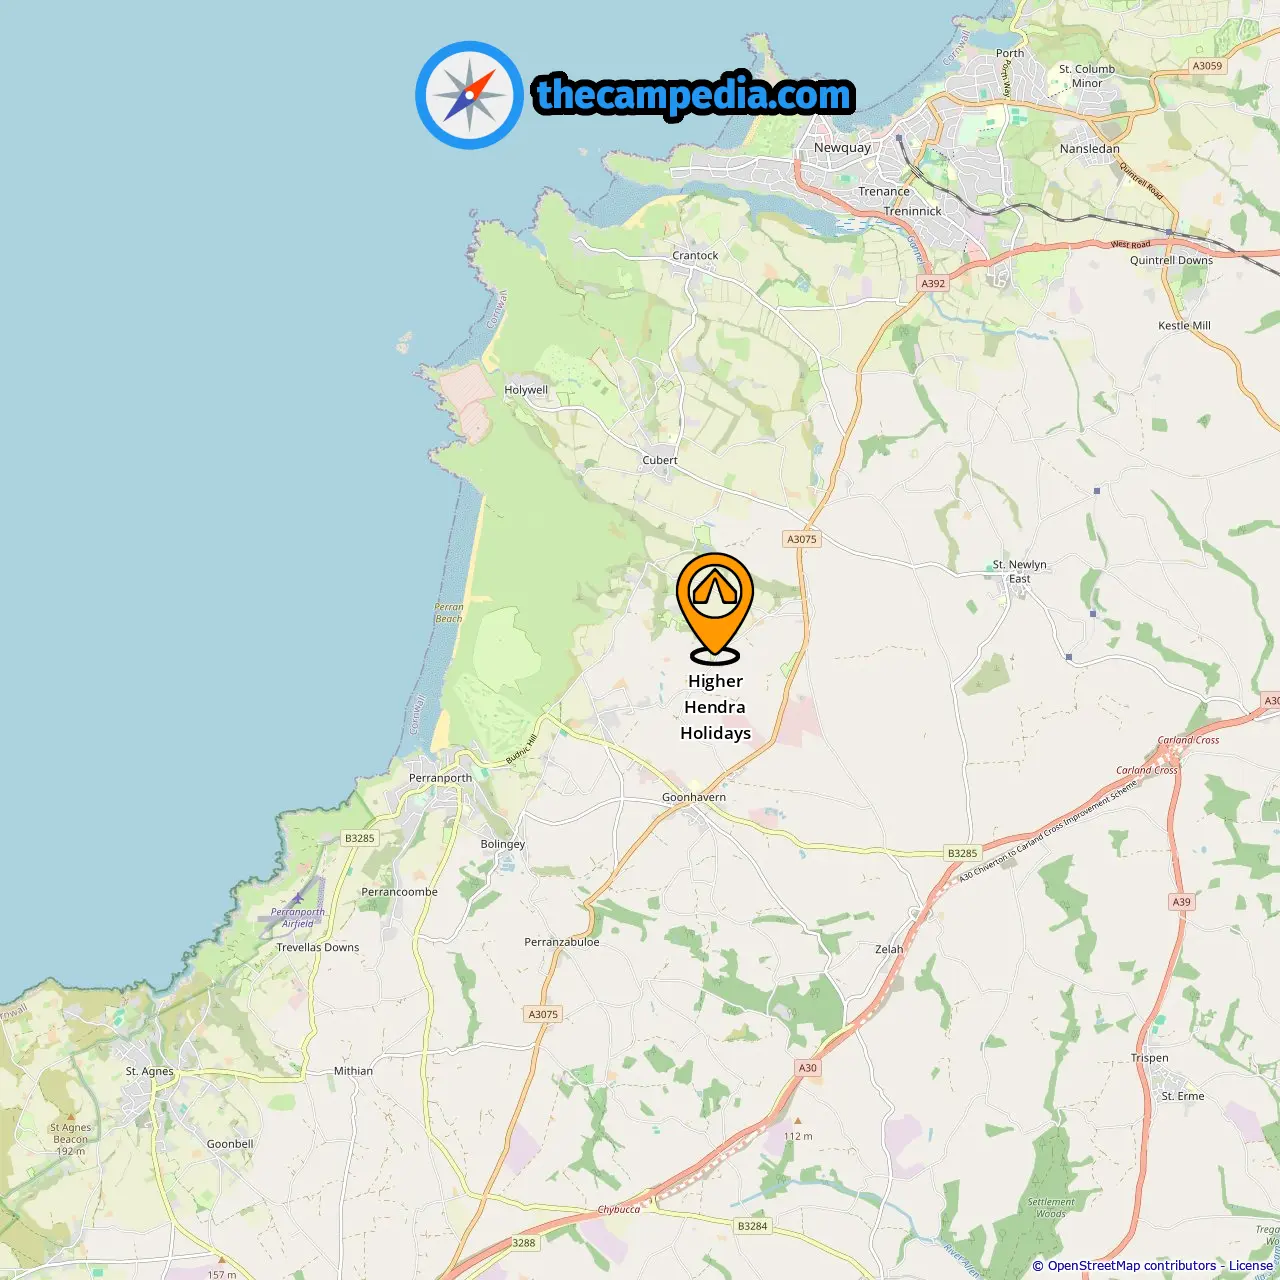Click the A39 road shield
This screenshot has height=1280, width=1280.
[x=1181, y=902]
